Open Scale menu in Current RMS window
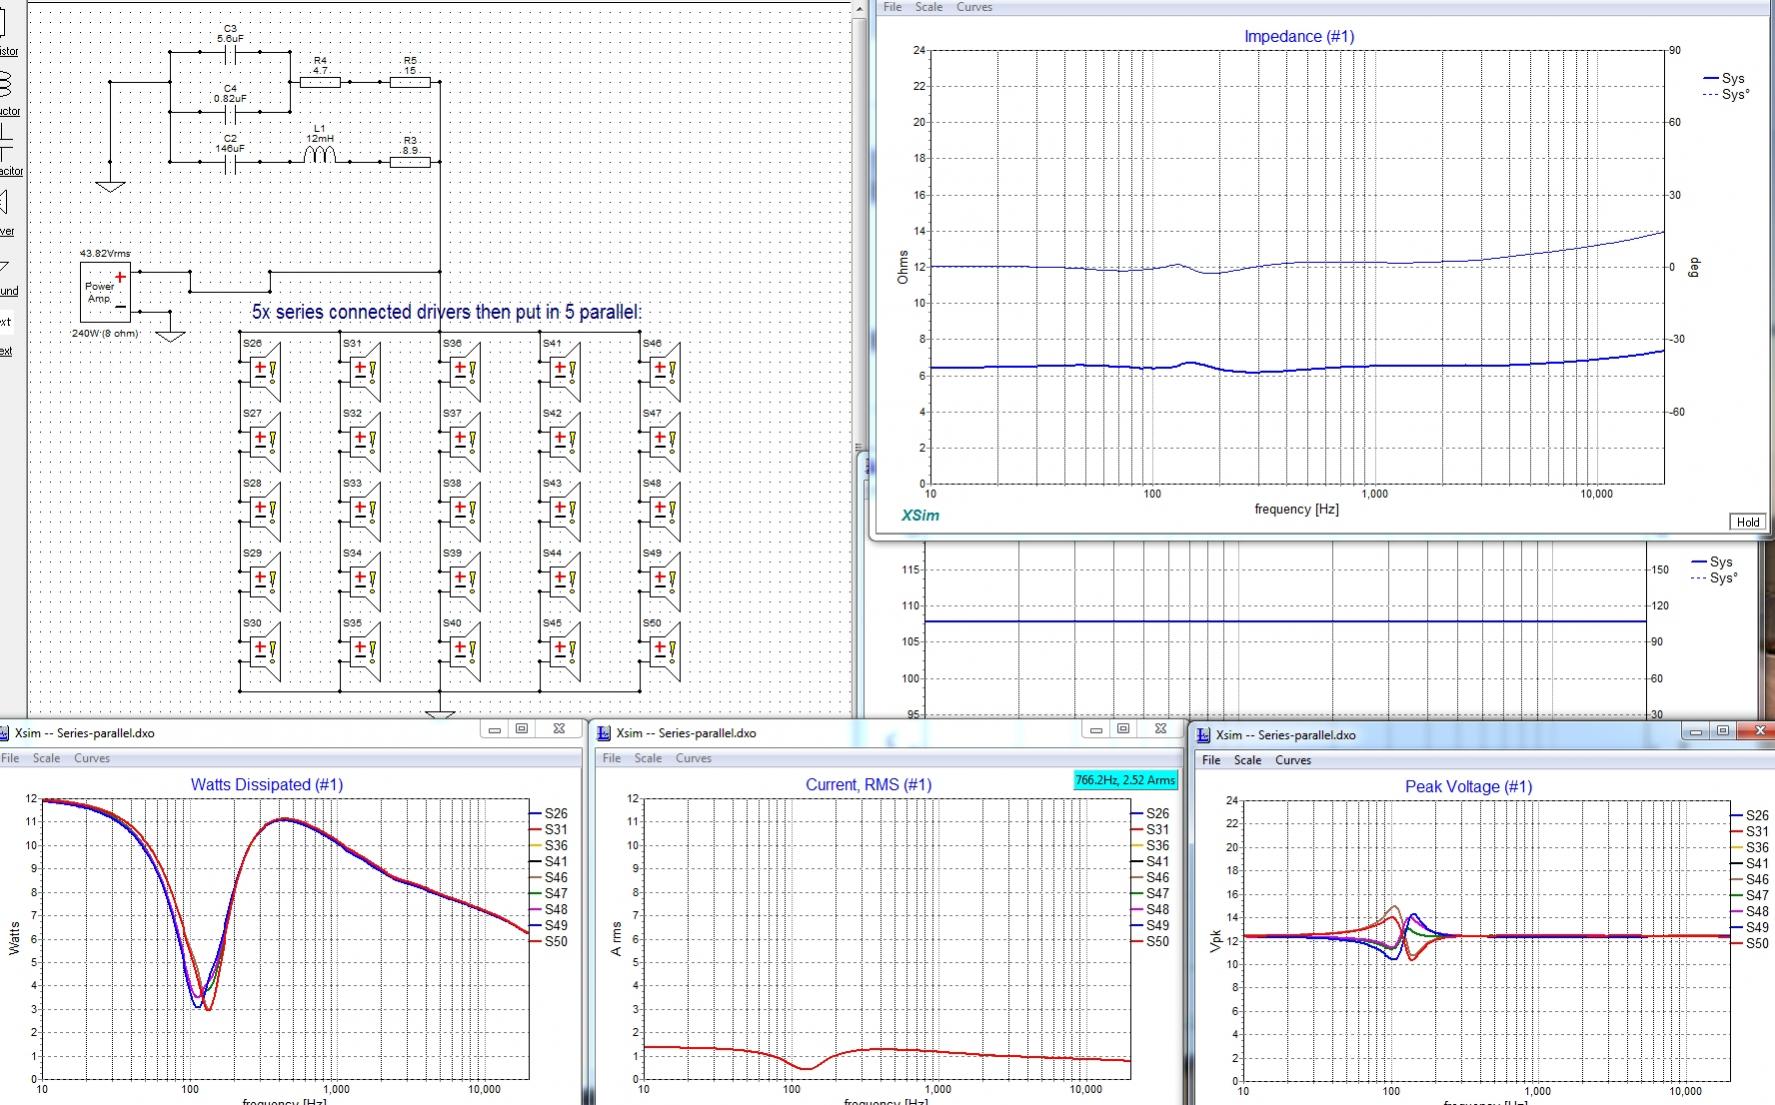Image resolution: width=1775 pixels, height=1105 pixels. tap(648, 758)
